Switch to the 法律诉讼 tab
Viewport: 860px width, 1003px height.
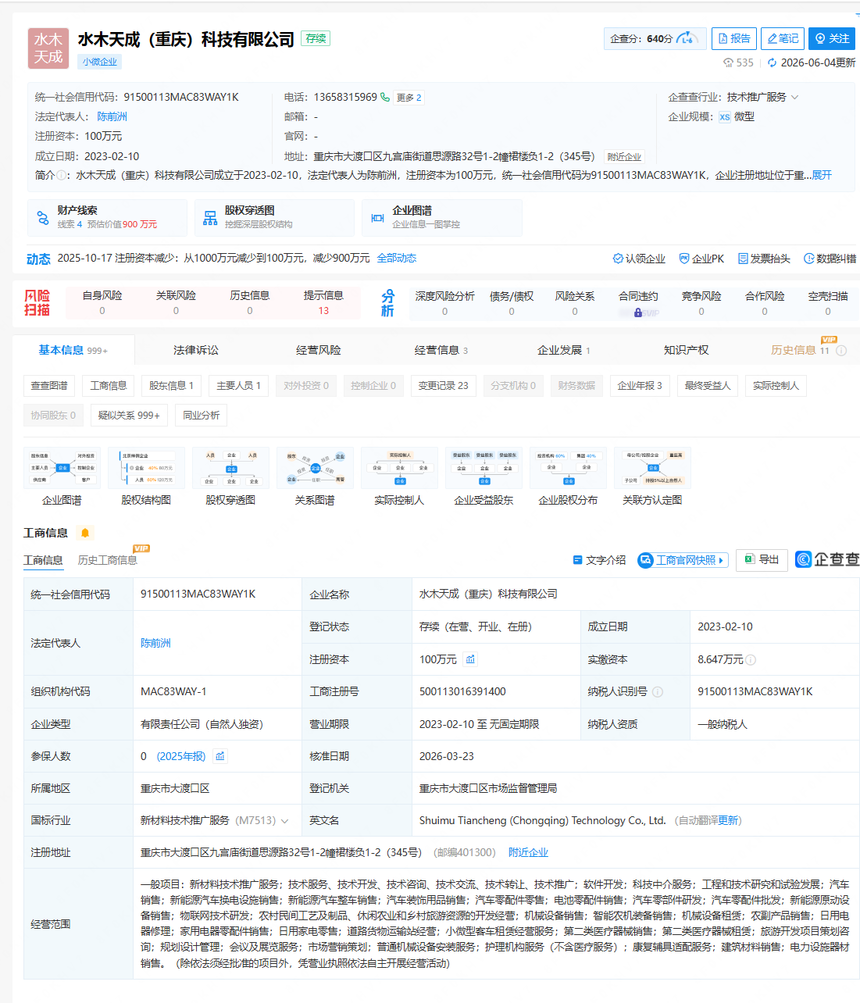point(196,351)
